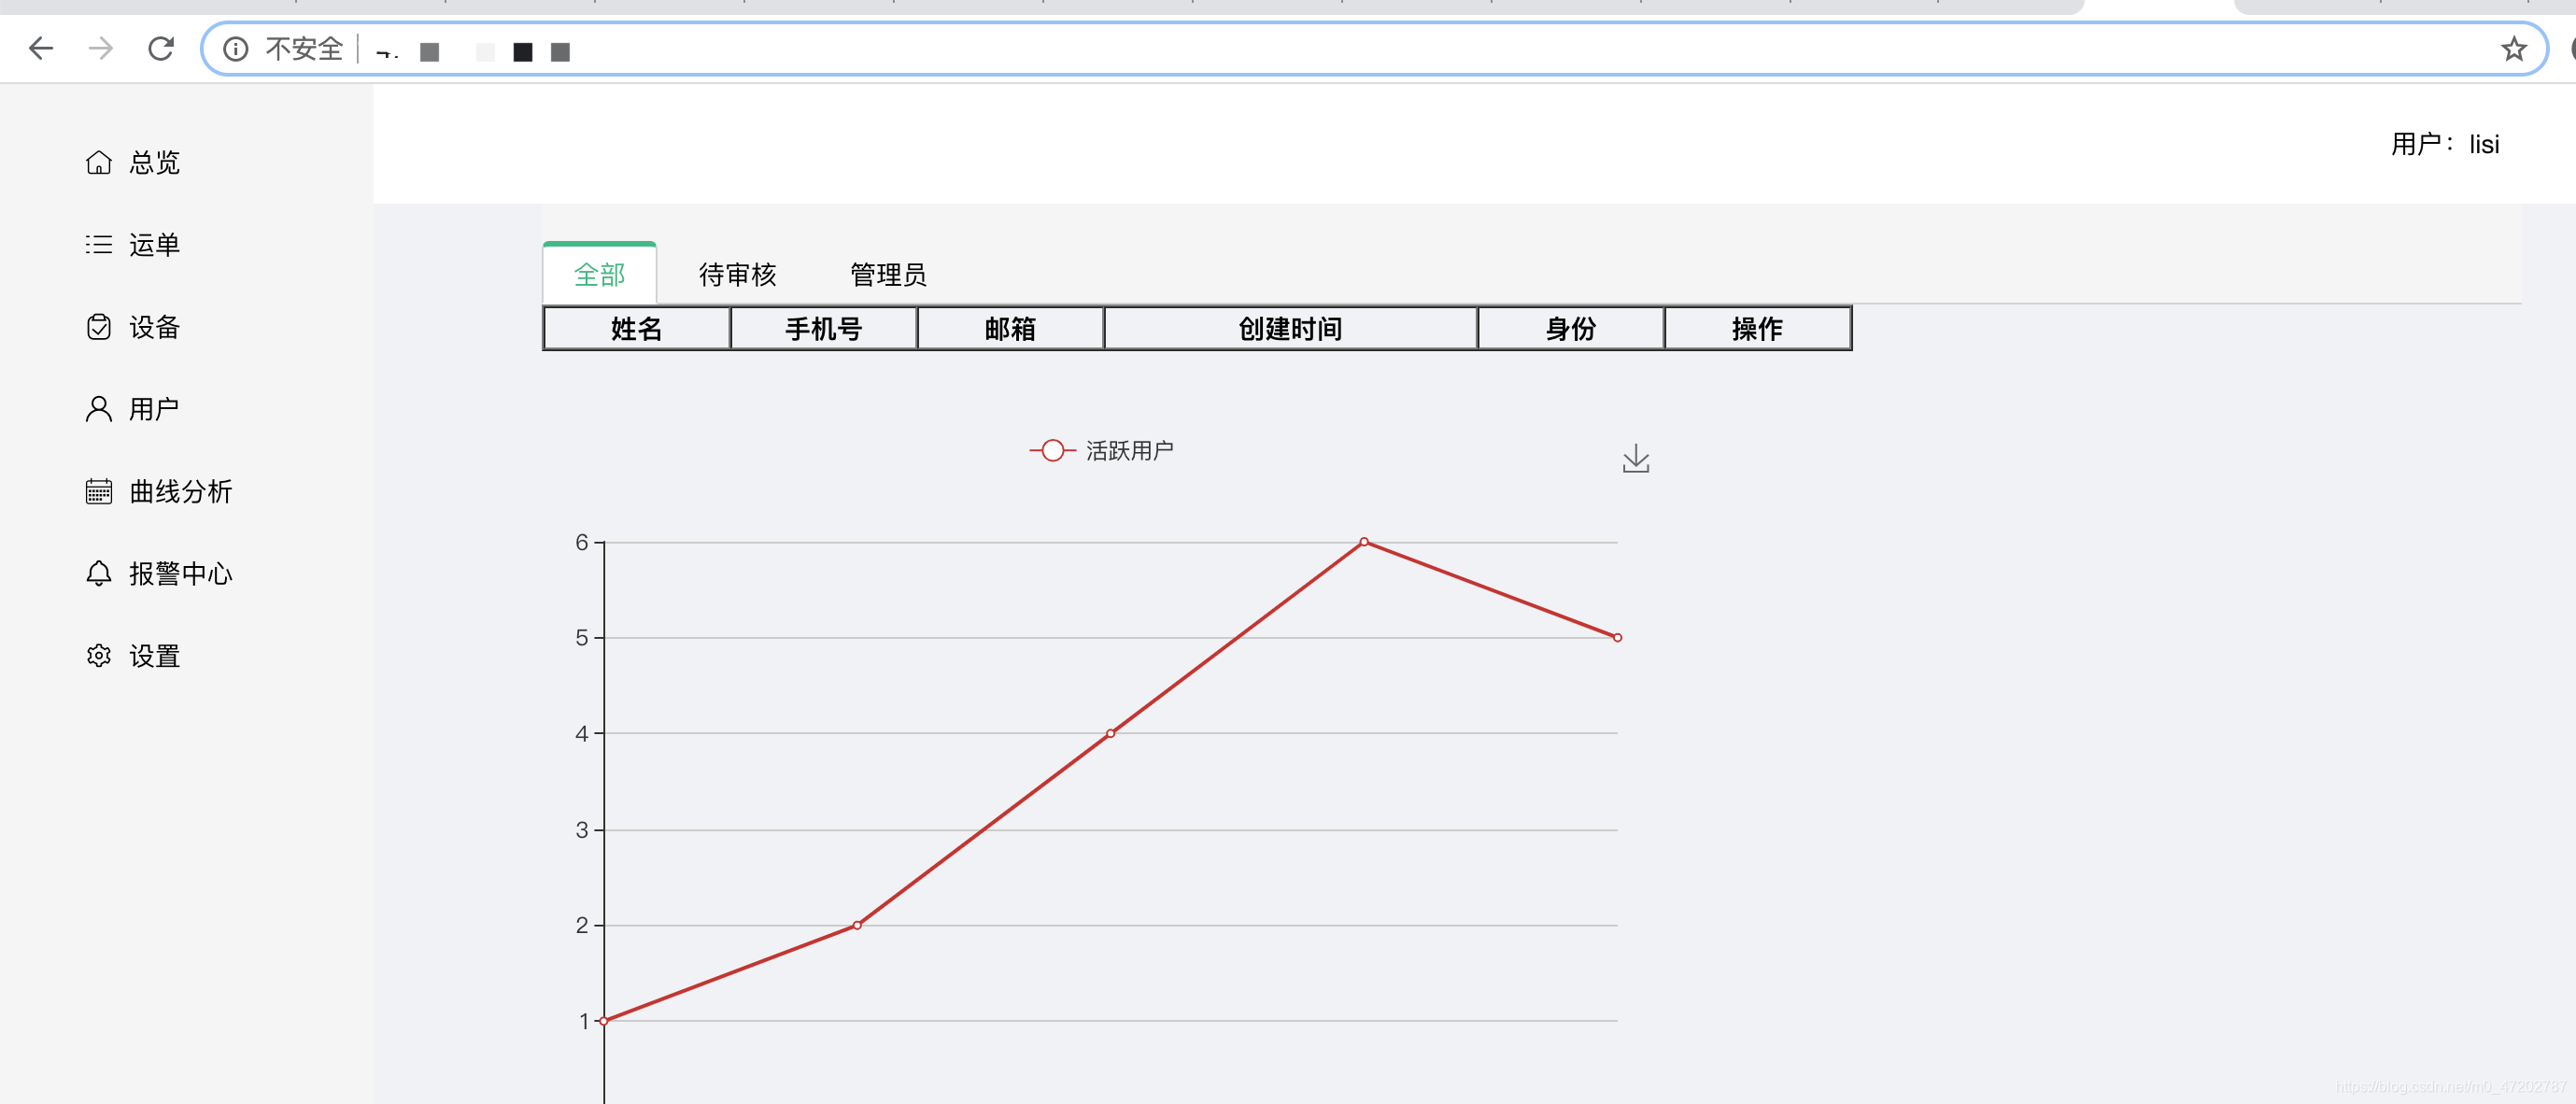Click the person icon beside 用户
2576x1104 pixels.
click(x=99, y=409)
